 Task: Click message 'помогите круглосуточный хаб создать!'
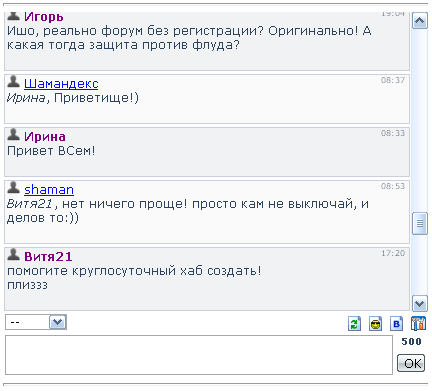point(134,271)
